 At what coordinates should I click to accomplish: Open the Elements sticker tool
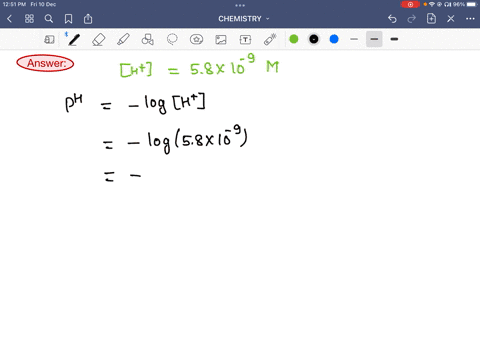click(196, 39)
